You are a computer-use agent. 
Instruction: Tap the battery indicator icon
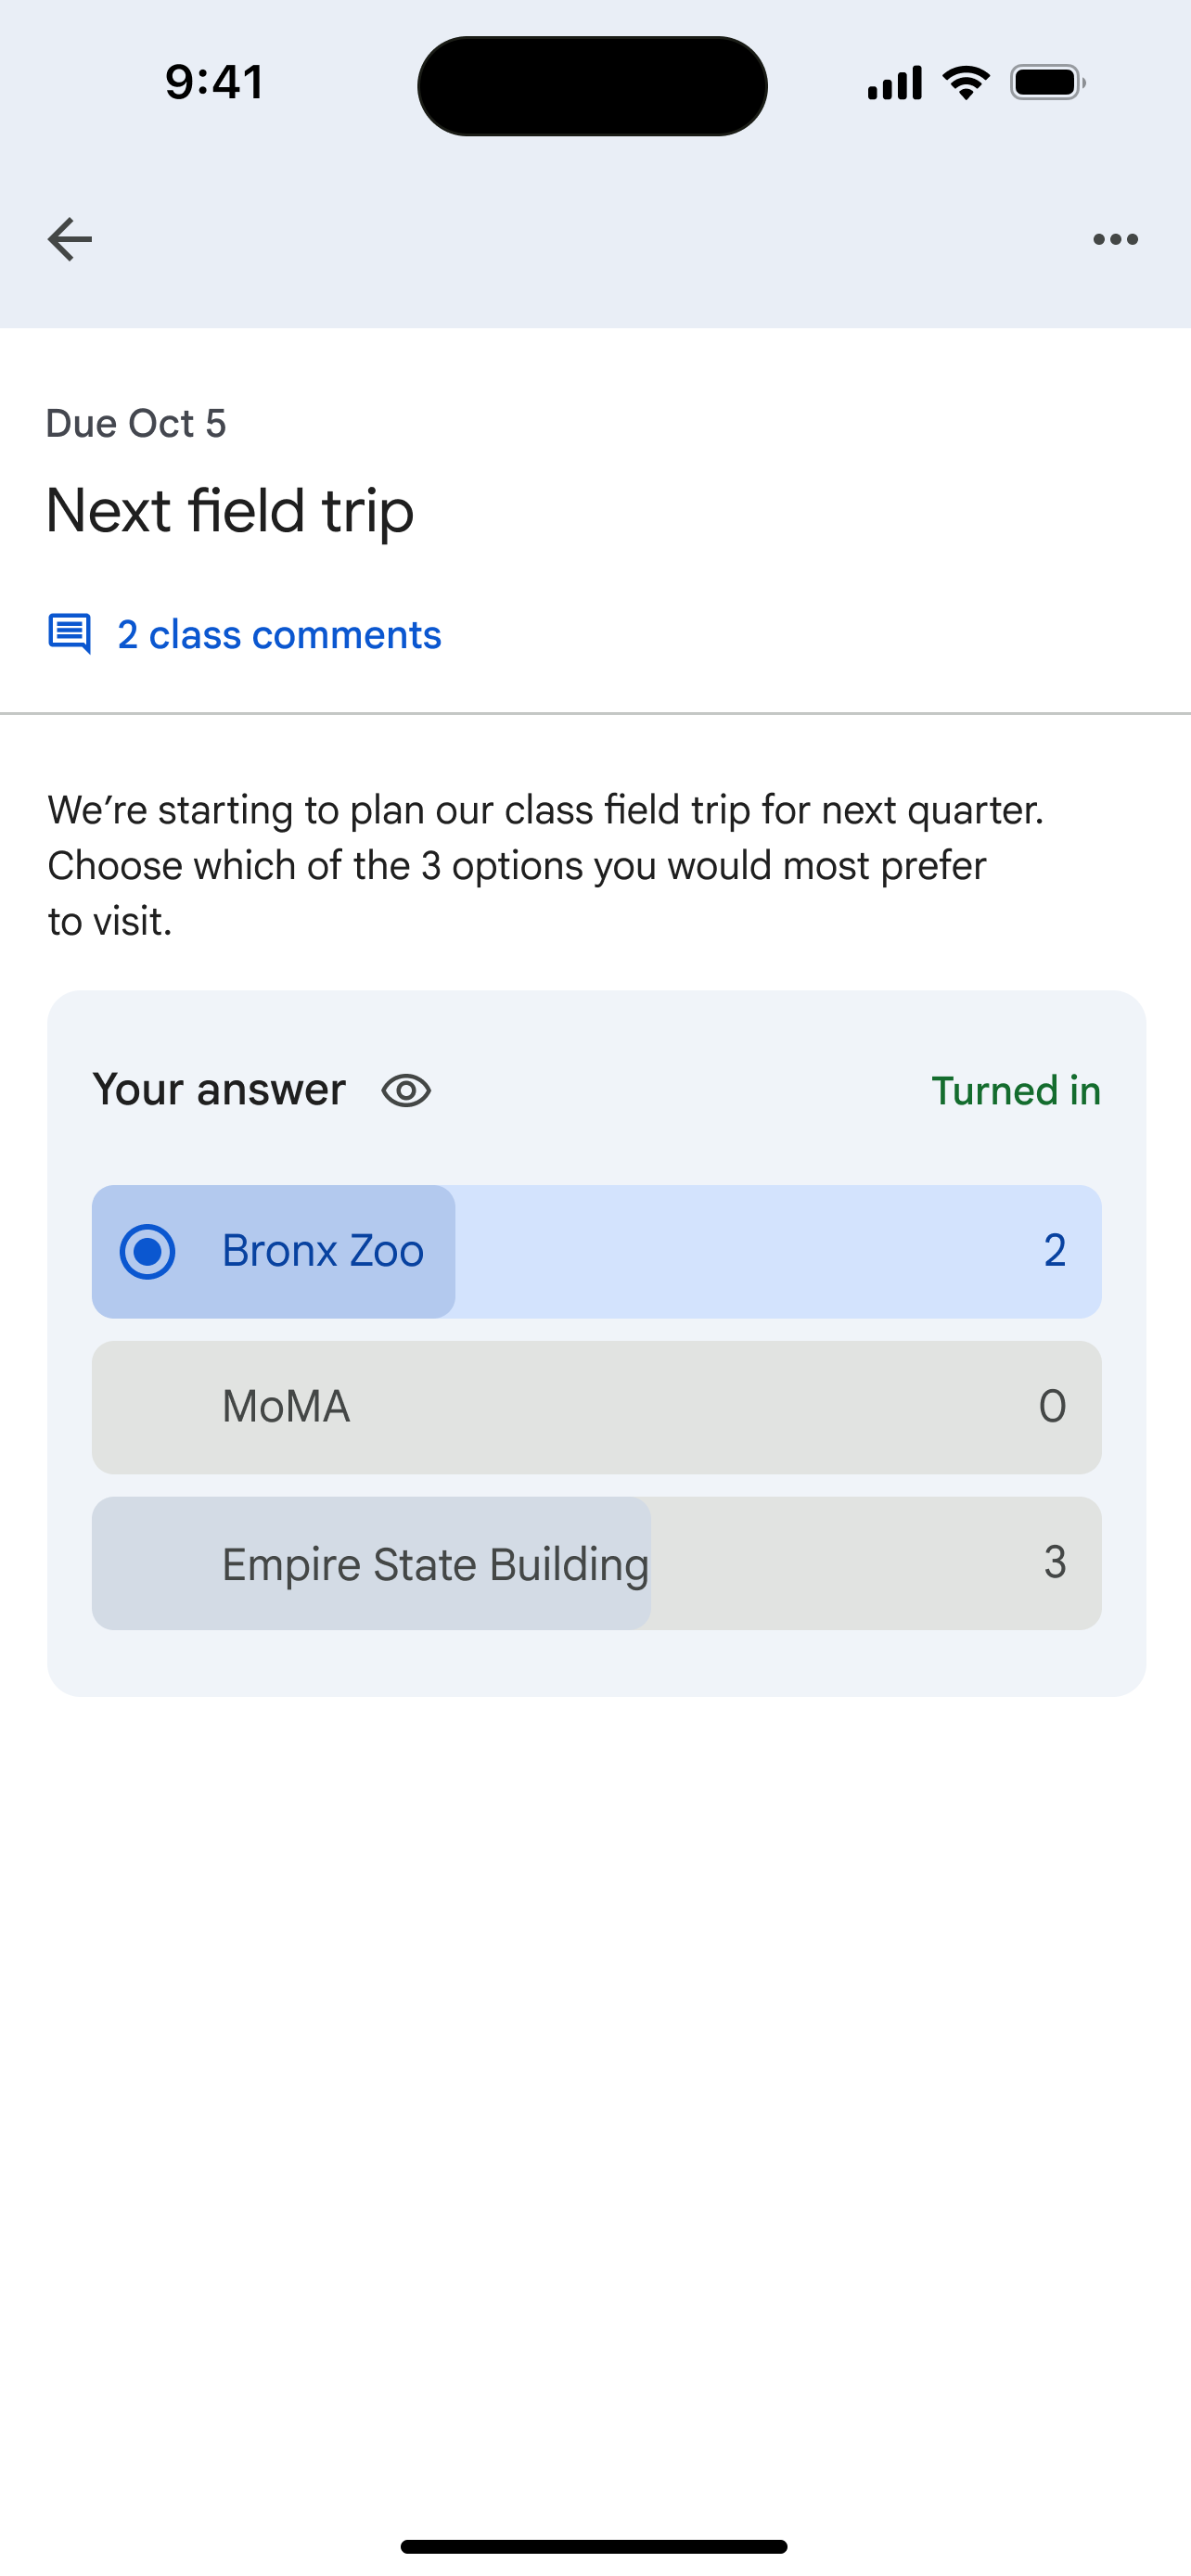click(x=1048, y=82)
